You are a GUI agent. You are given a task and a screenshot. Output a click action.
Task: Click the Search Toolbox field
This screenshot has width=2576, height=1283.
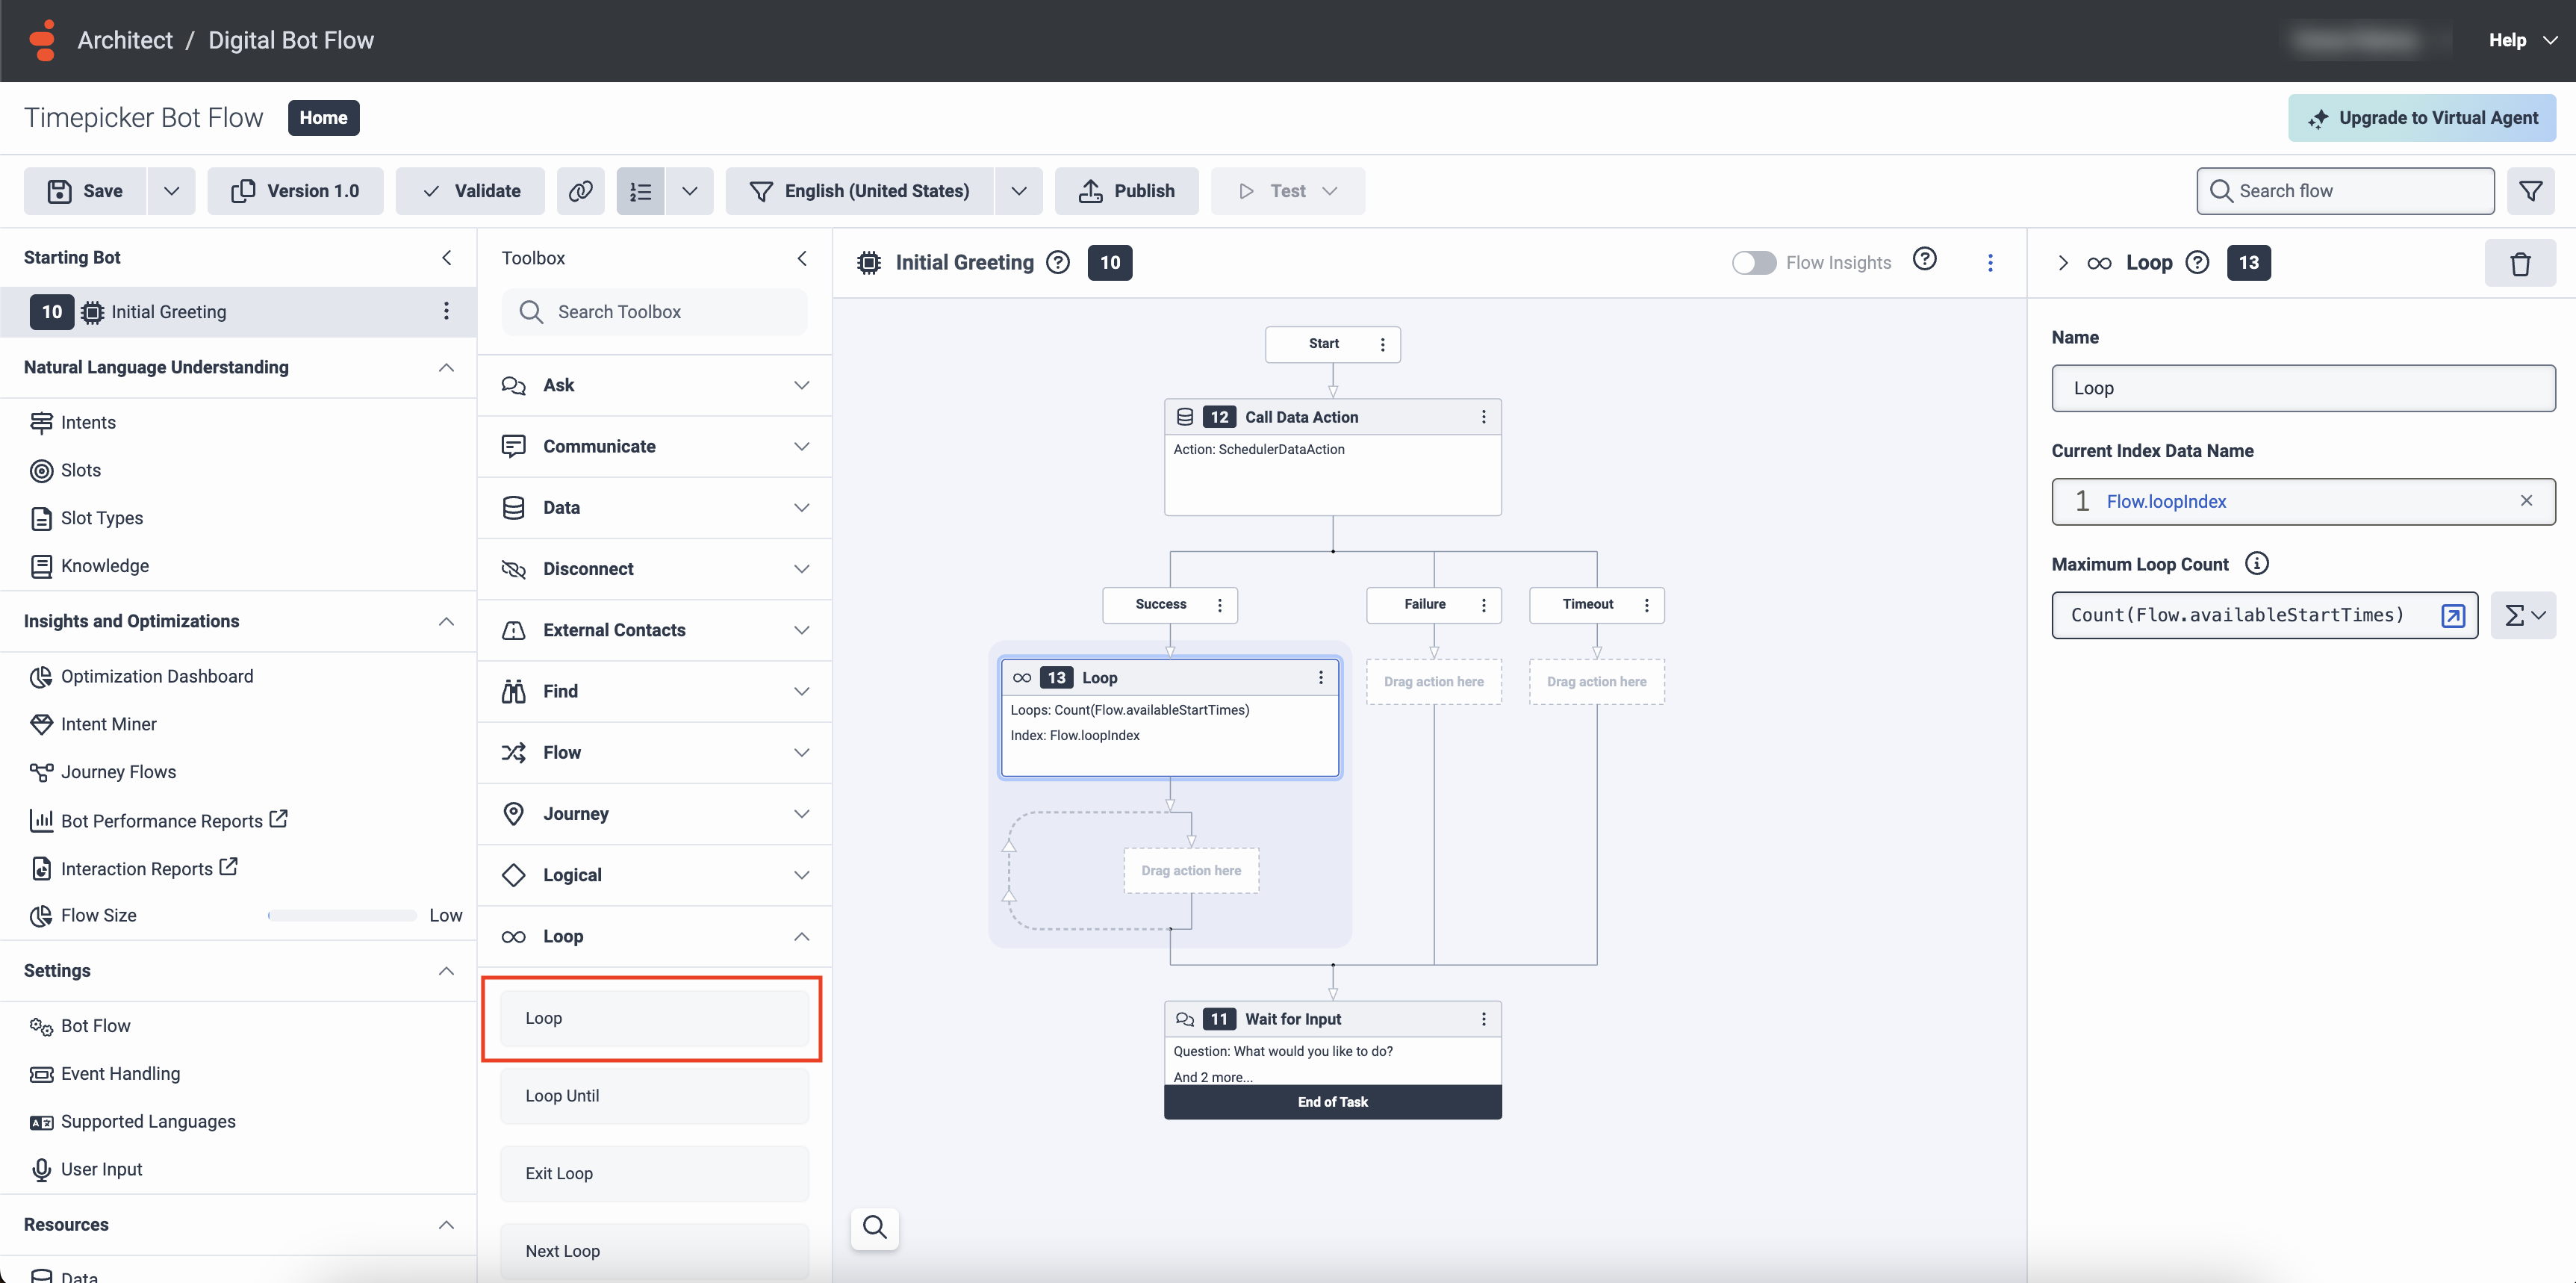tap(655, 312)
